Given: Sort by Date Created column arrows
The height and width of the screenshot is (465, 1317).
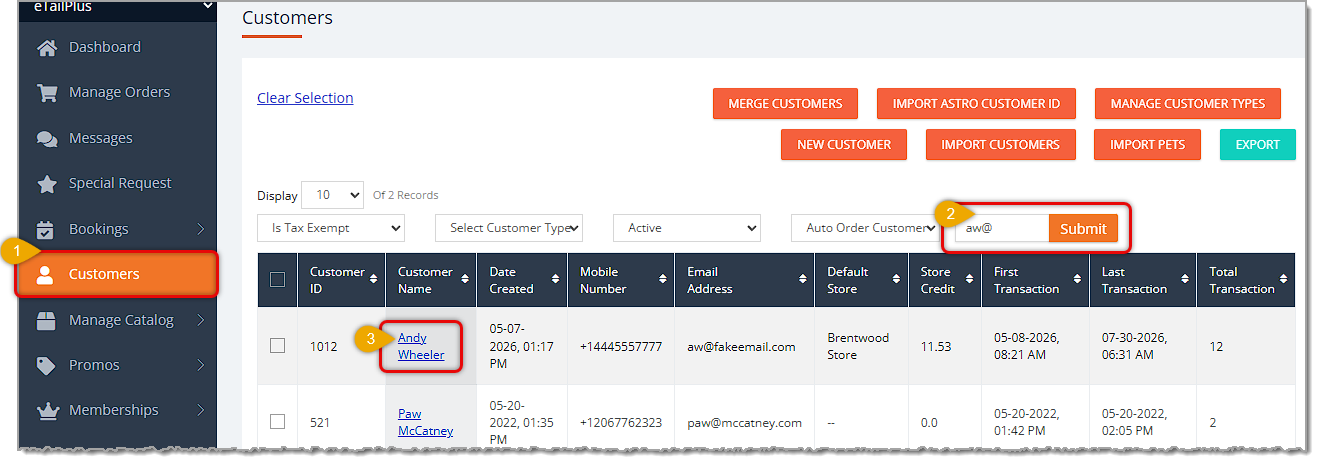Looking at the screenshot, I should click(x=554, y=280).
